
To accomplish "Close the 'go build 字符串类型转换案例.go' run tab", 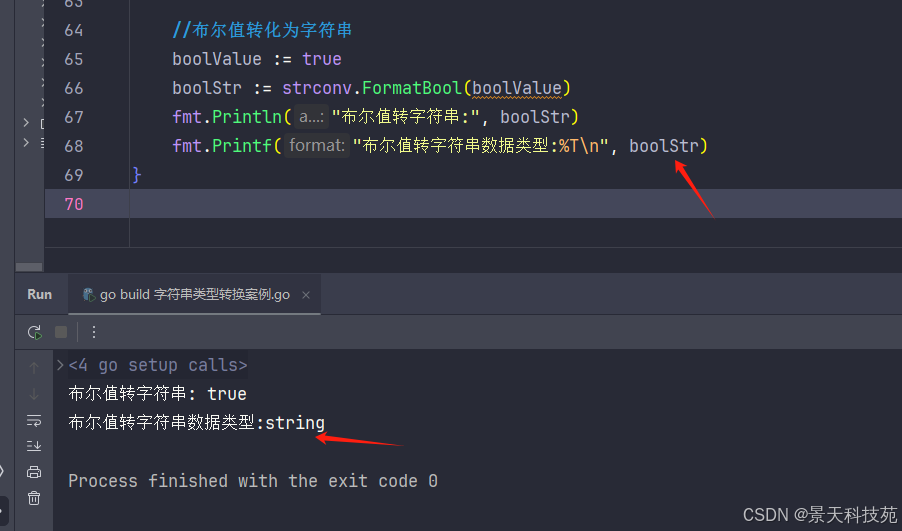I will [x=306, y=295].
